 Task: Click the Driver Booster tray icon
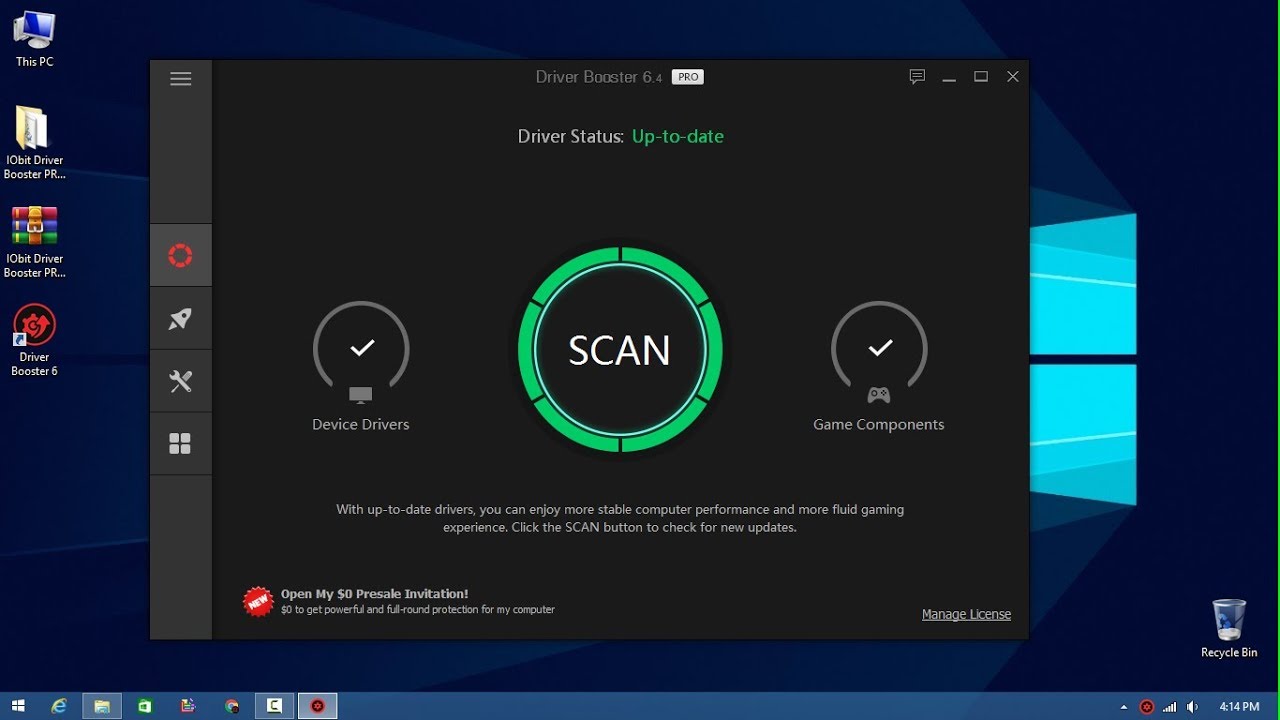coord(1147,707)
